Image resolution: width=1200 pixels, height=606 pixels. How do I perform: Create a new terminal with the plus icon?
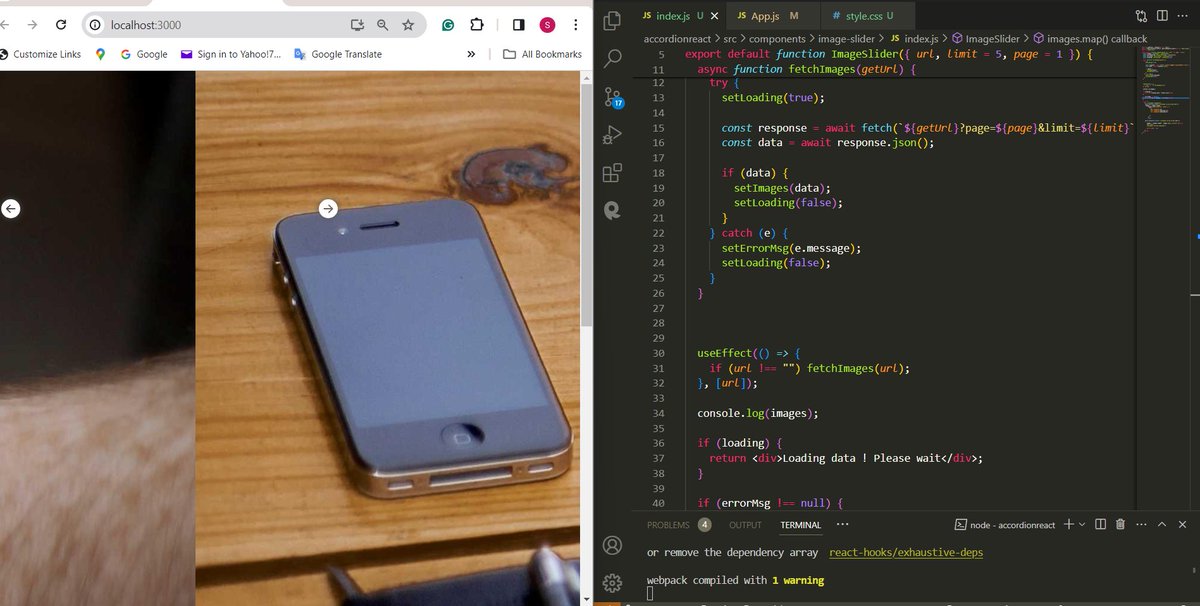(x=1068, y=523)
